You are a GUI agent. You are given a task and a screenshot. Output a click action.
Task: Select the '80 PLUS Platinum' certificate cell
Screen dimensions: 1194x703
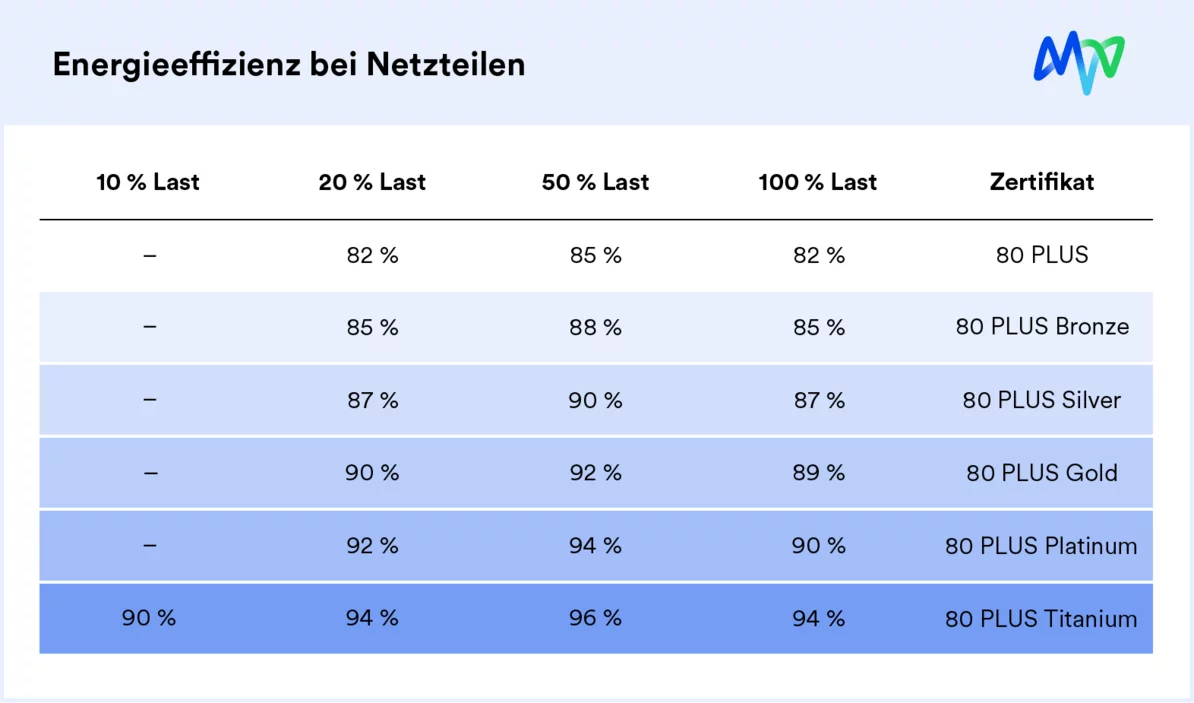[x=1042, y=546]
